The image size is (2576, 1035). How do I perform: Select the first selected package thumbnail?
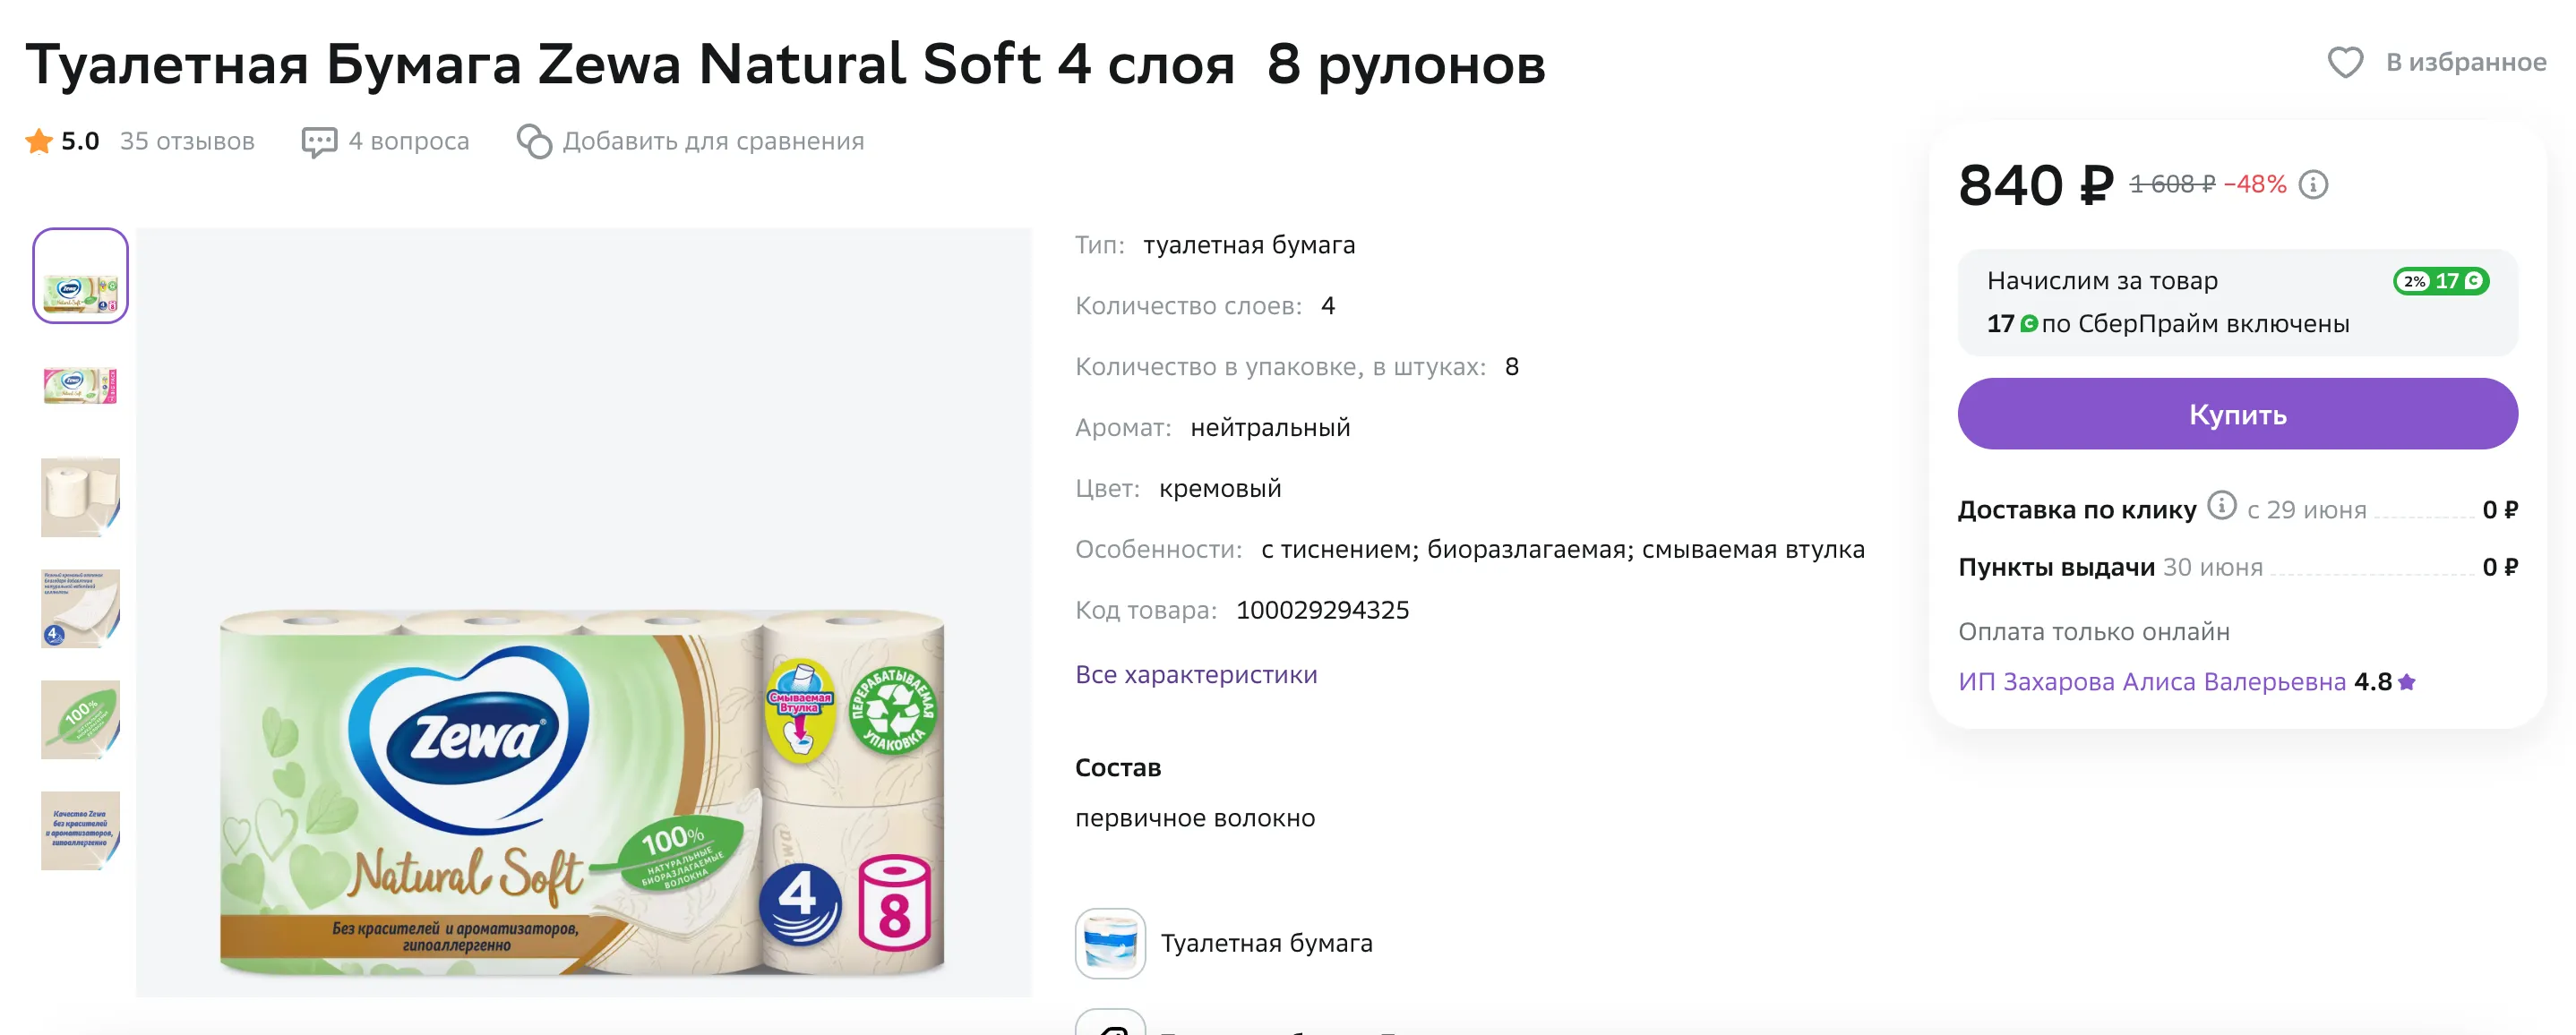80,276
